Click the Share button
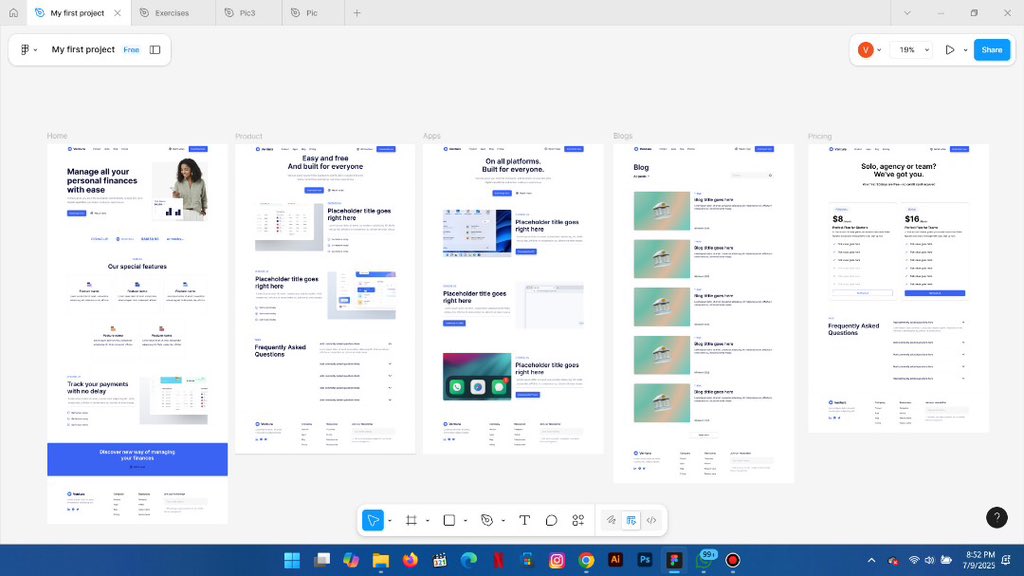1024x576 pixels. click(991, 49)
